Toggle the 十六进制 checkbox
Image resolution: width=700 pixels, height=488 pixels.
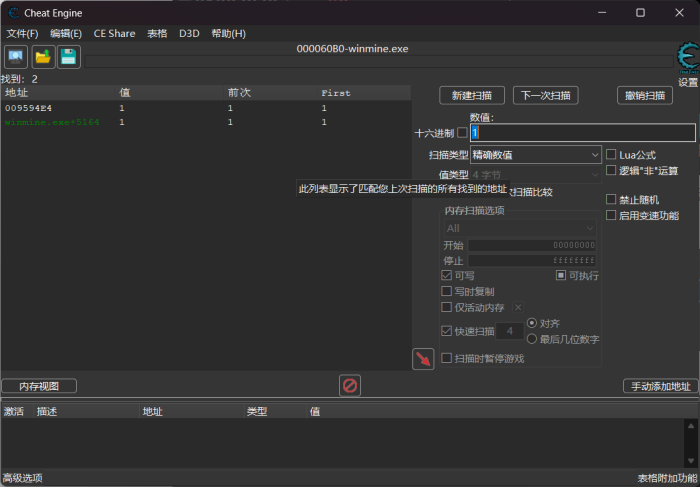[x=462, y=133]
